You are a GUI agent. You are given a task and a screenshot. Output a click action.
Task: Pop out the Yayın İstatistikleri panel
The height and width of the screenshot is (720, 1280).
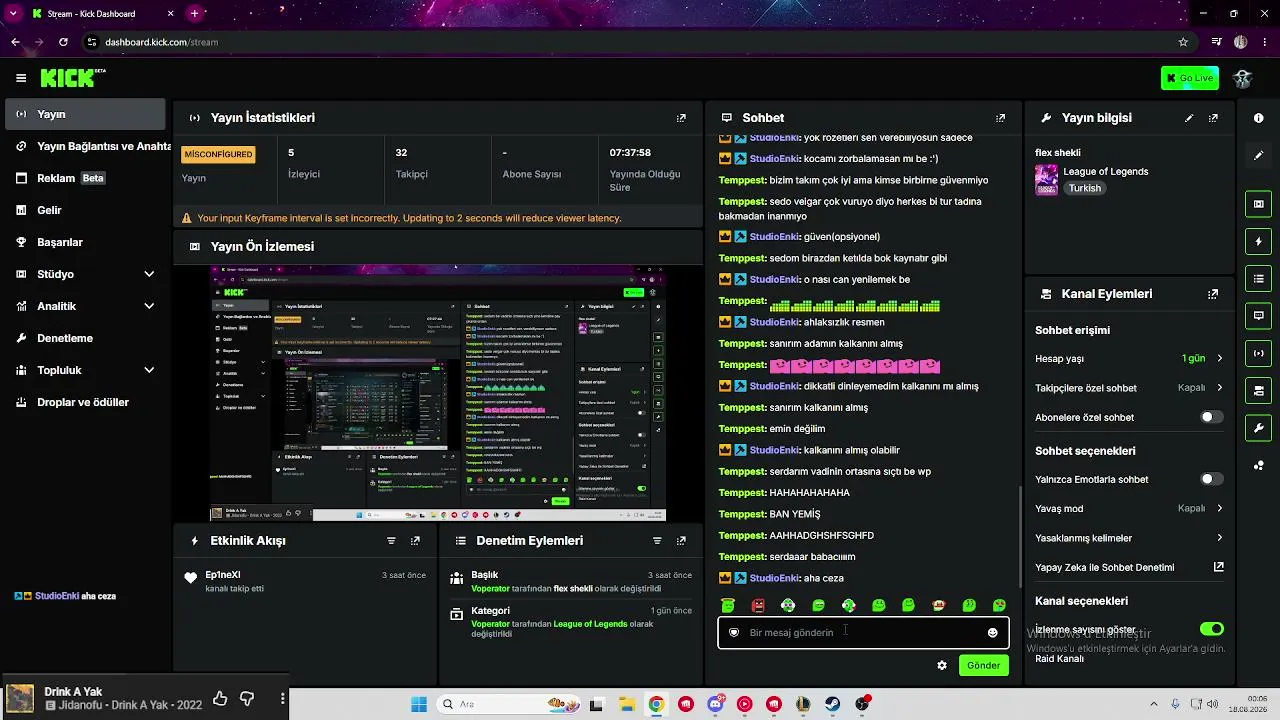681,118
